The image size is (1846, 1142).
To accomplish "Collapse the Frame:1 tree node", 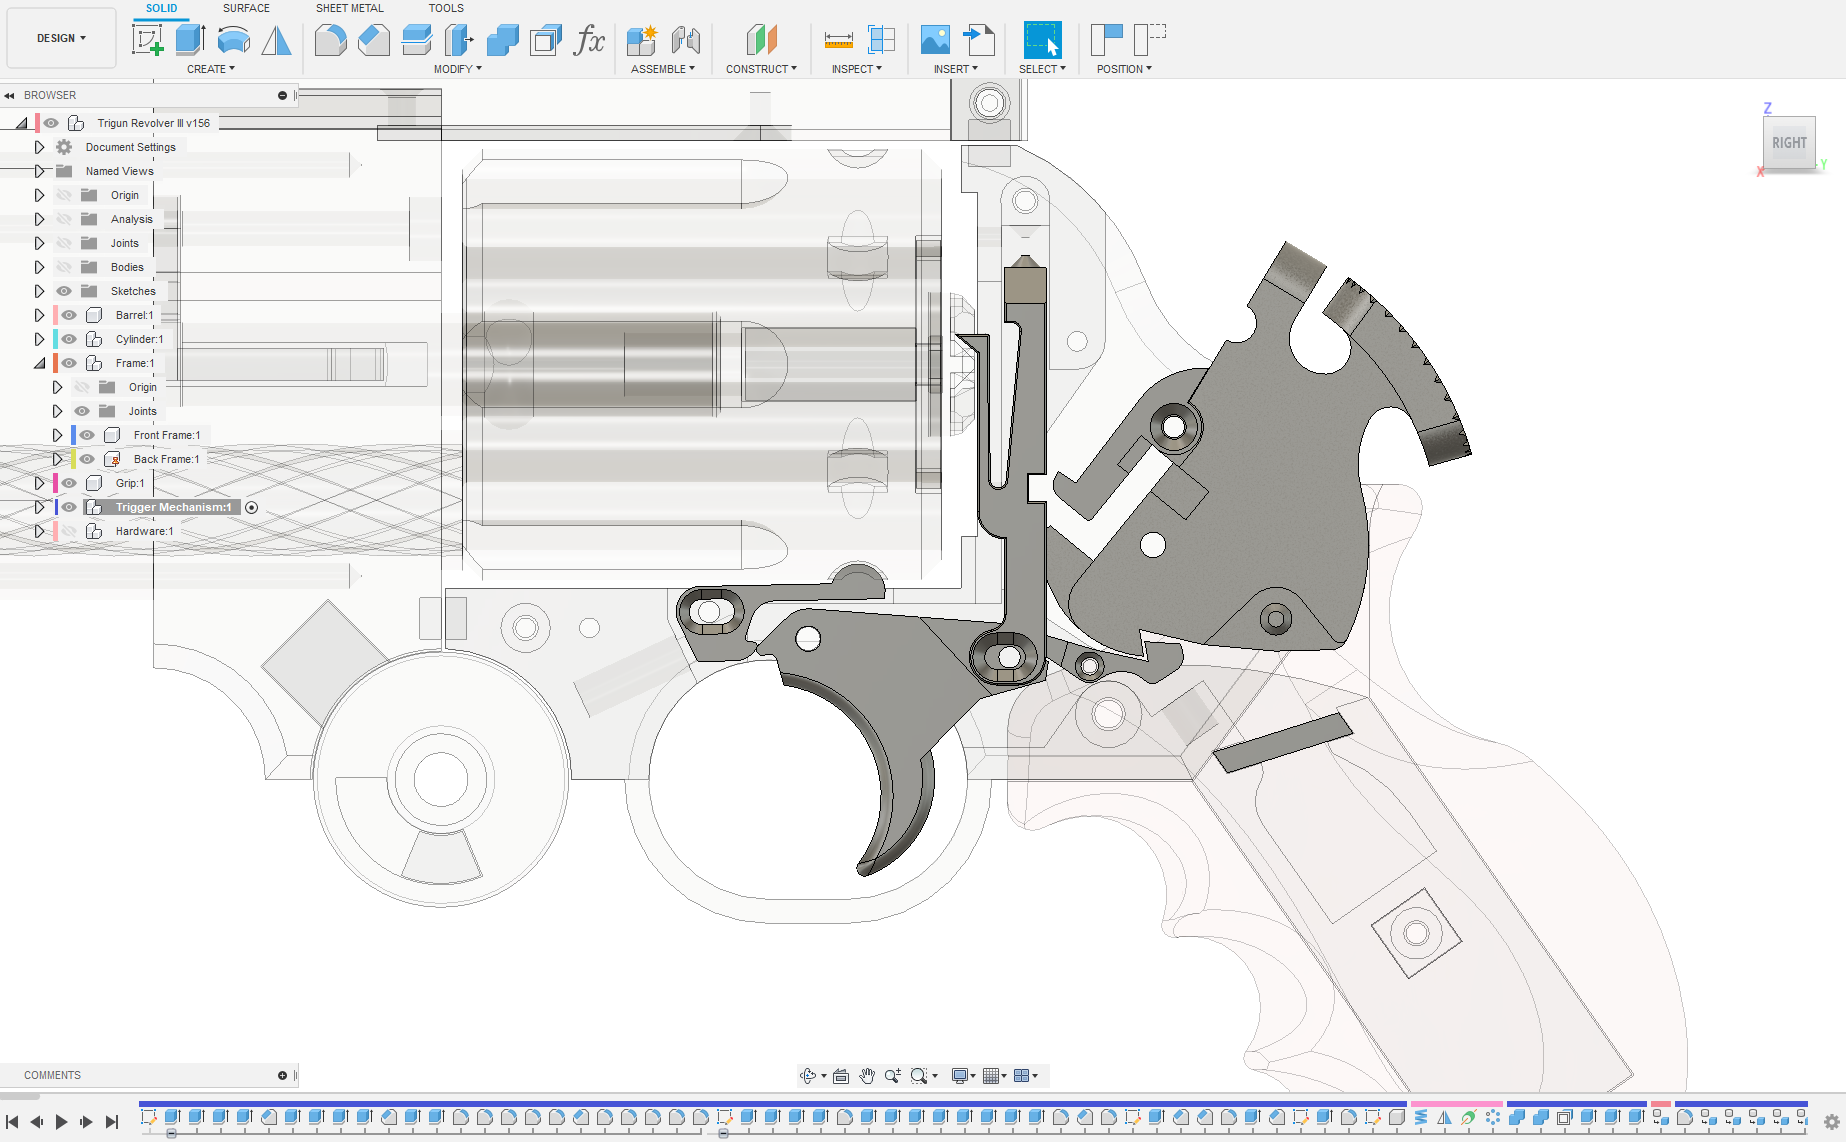I will point(39,363).
